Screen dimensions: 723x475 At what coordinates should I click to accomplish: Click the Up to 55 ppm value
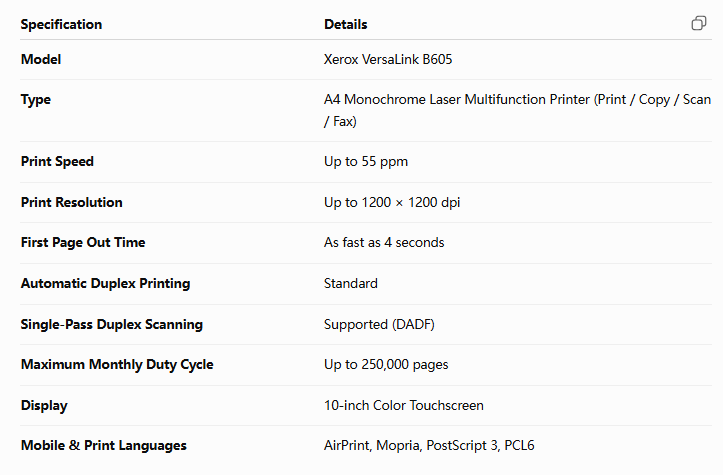[x=366, y=162]
